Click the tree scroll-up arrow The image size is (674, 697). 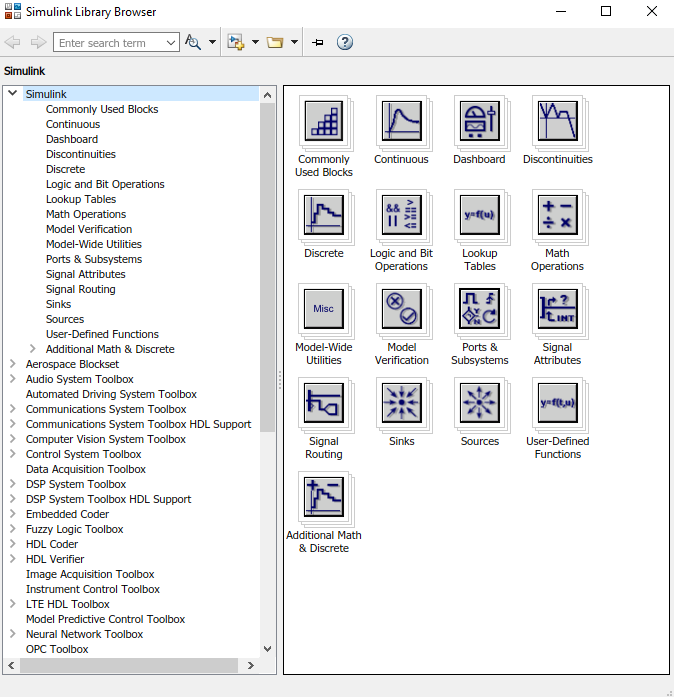tap(268, 95)
